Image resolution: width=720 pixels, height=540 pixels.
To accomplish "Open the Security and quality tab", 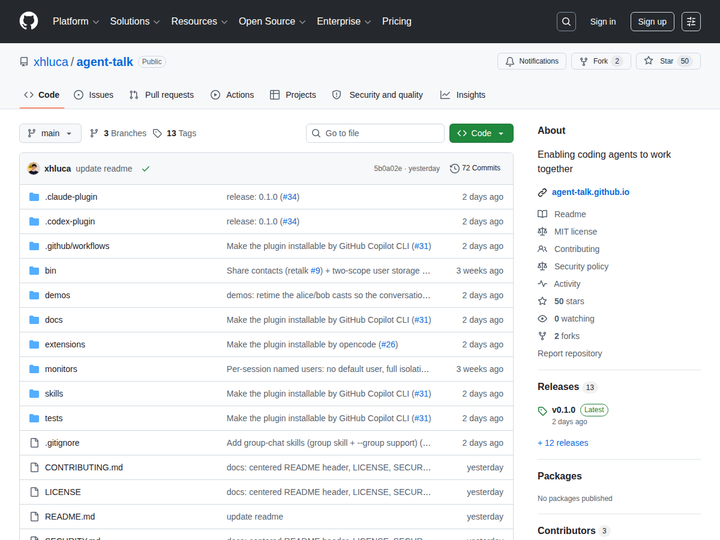I will pyautogui.click(x=377, y=95).
